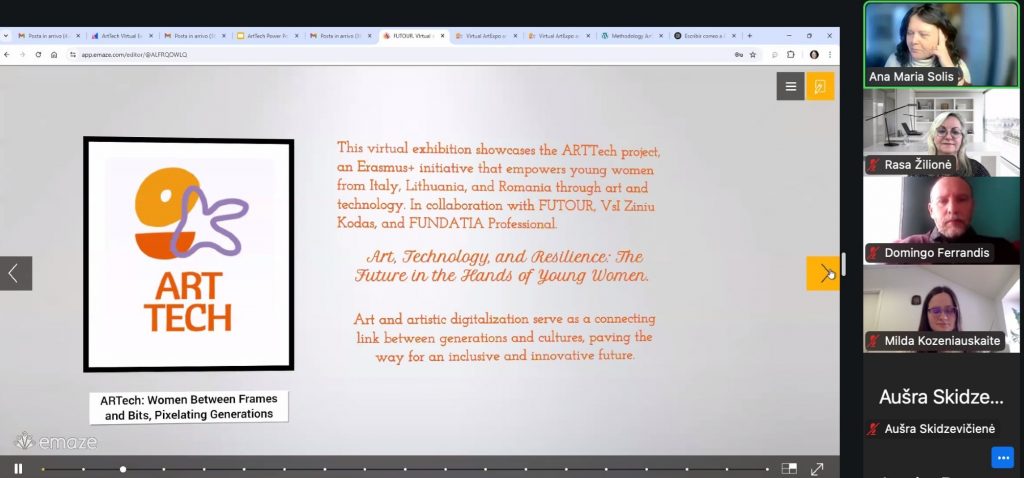Expand the tab search dropdown arrow
The width and height of the screenshot is (1024, 478).
pos(6,36)
